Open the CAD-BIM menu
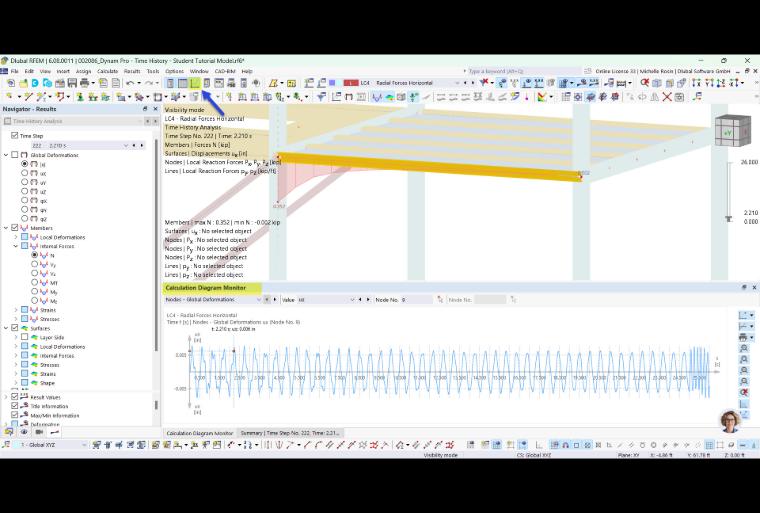 click(225, 71)
